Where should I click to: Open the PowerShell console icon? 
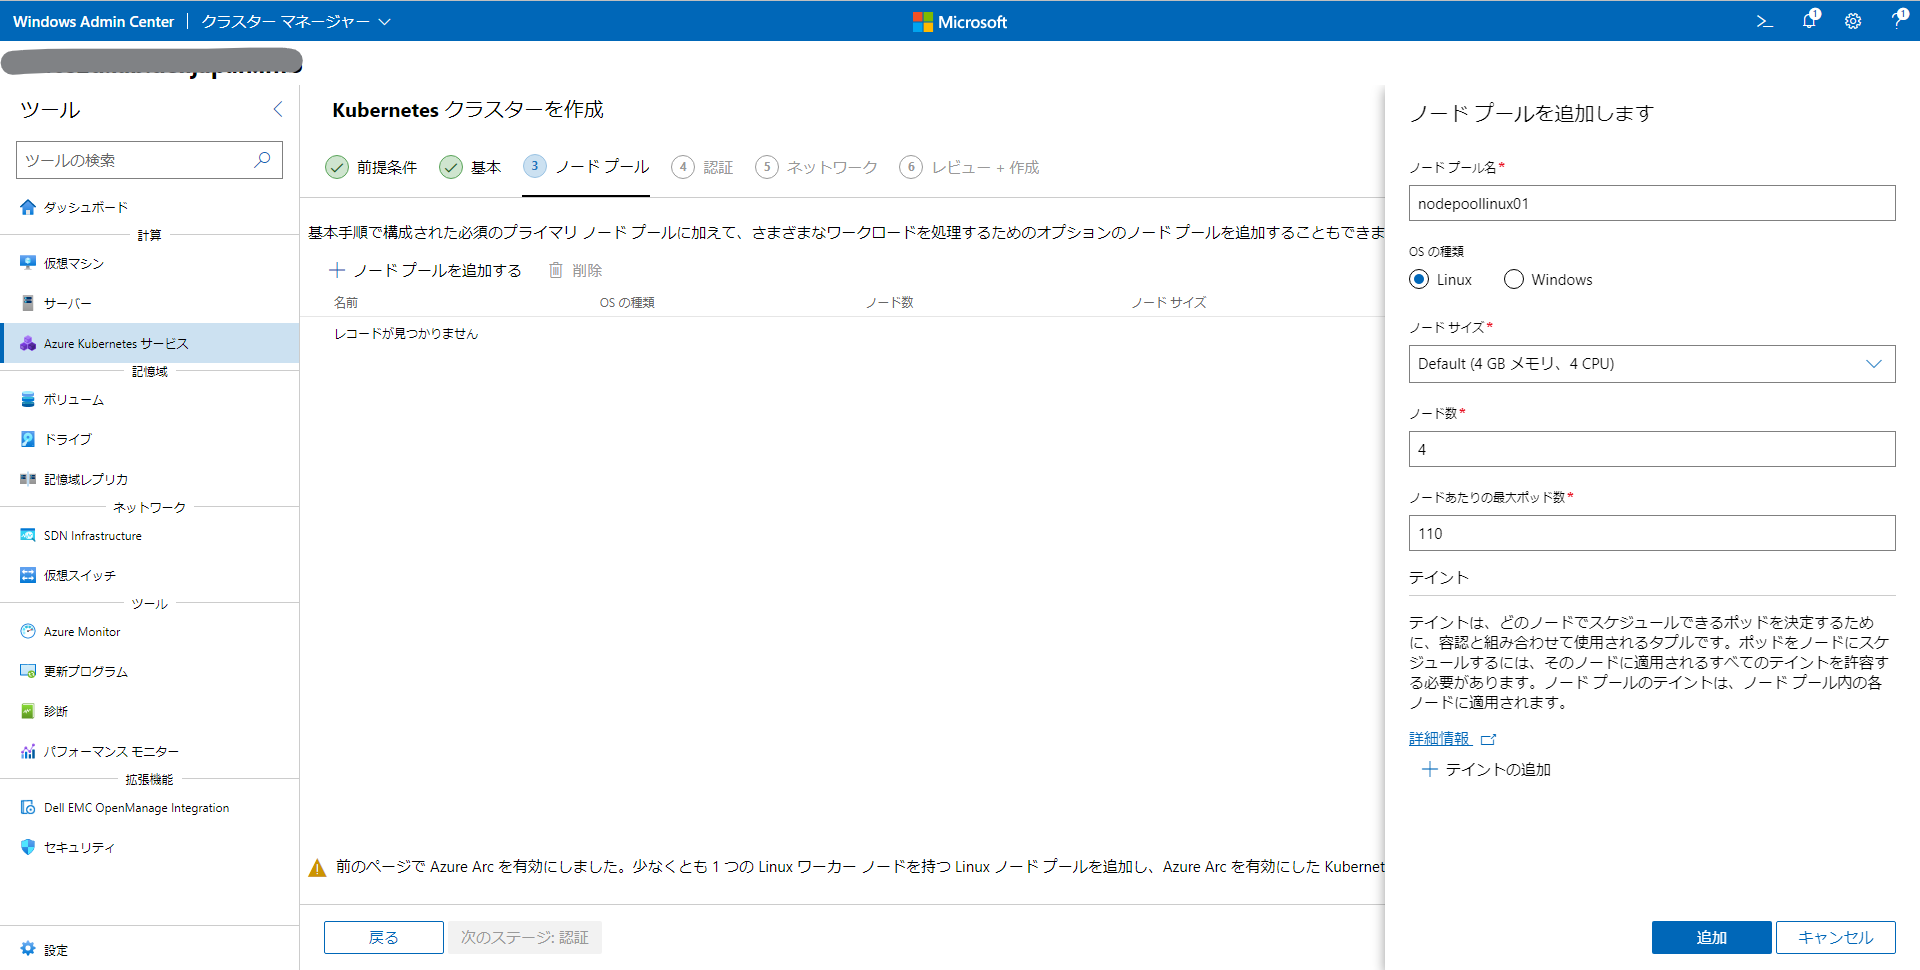(x=1765, y=21)
